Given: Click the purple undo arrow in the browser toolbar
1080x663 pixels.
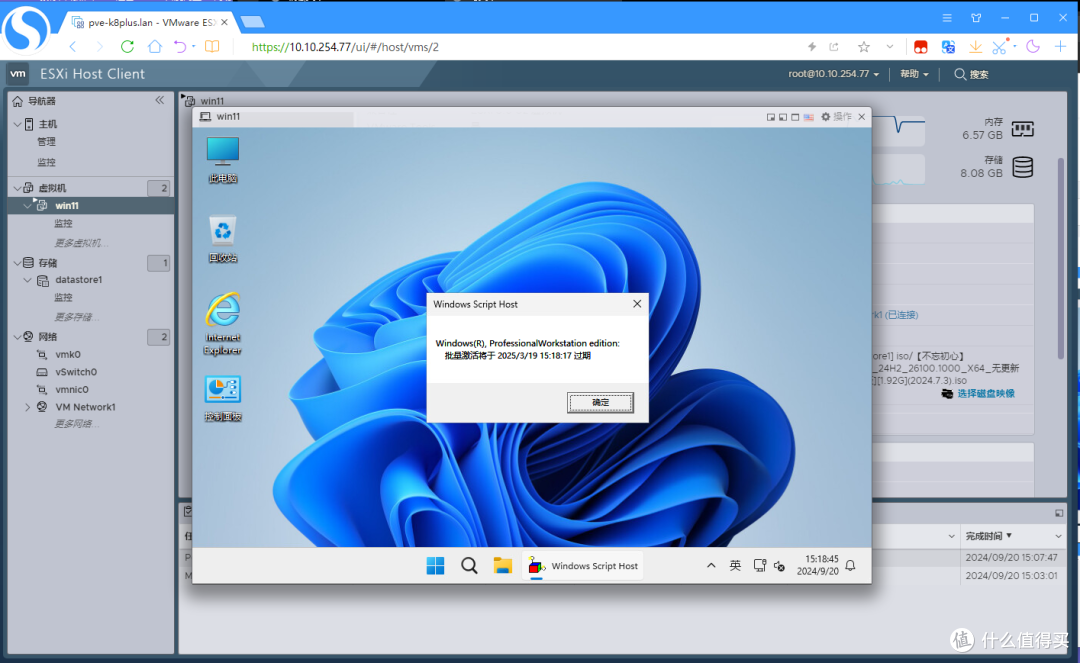Looking at the screenshot, I should point(180,47).
